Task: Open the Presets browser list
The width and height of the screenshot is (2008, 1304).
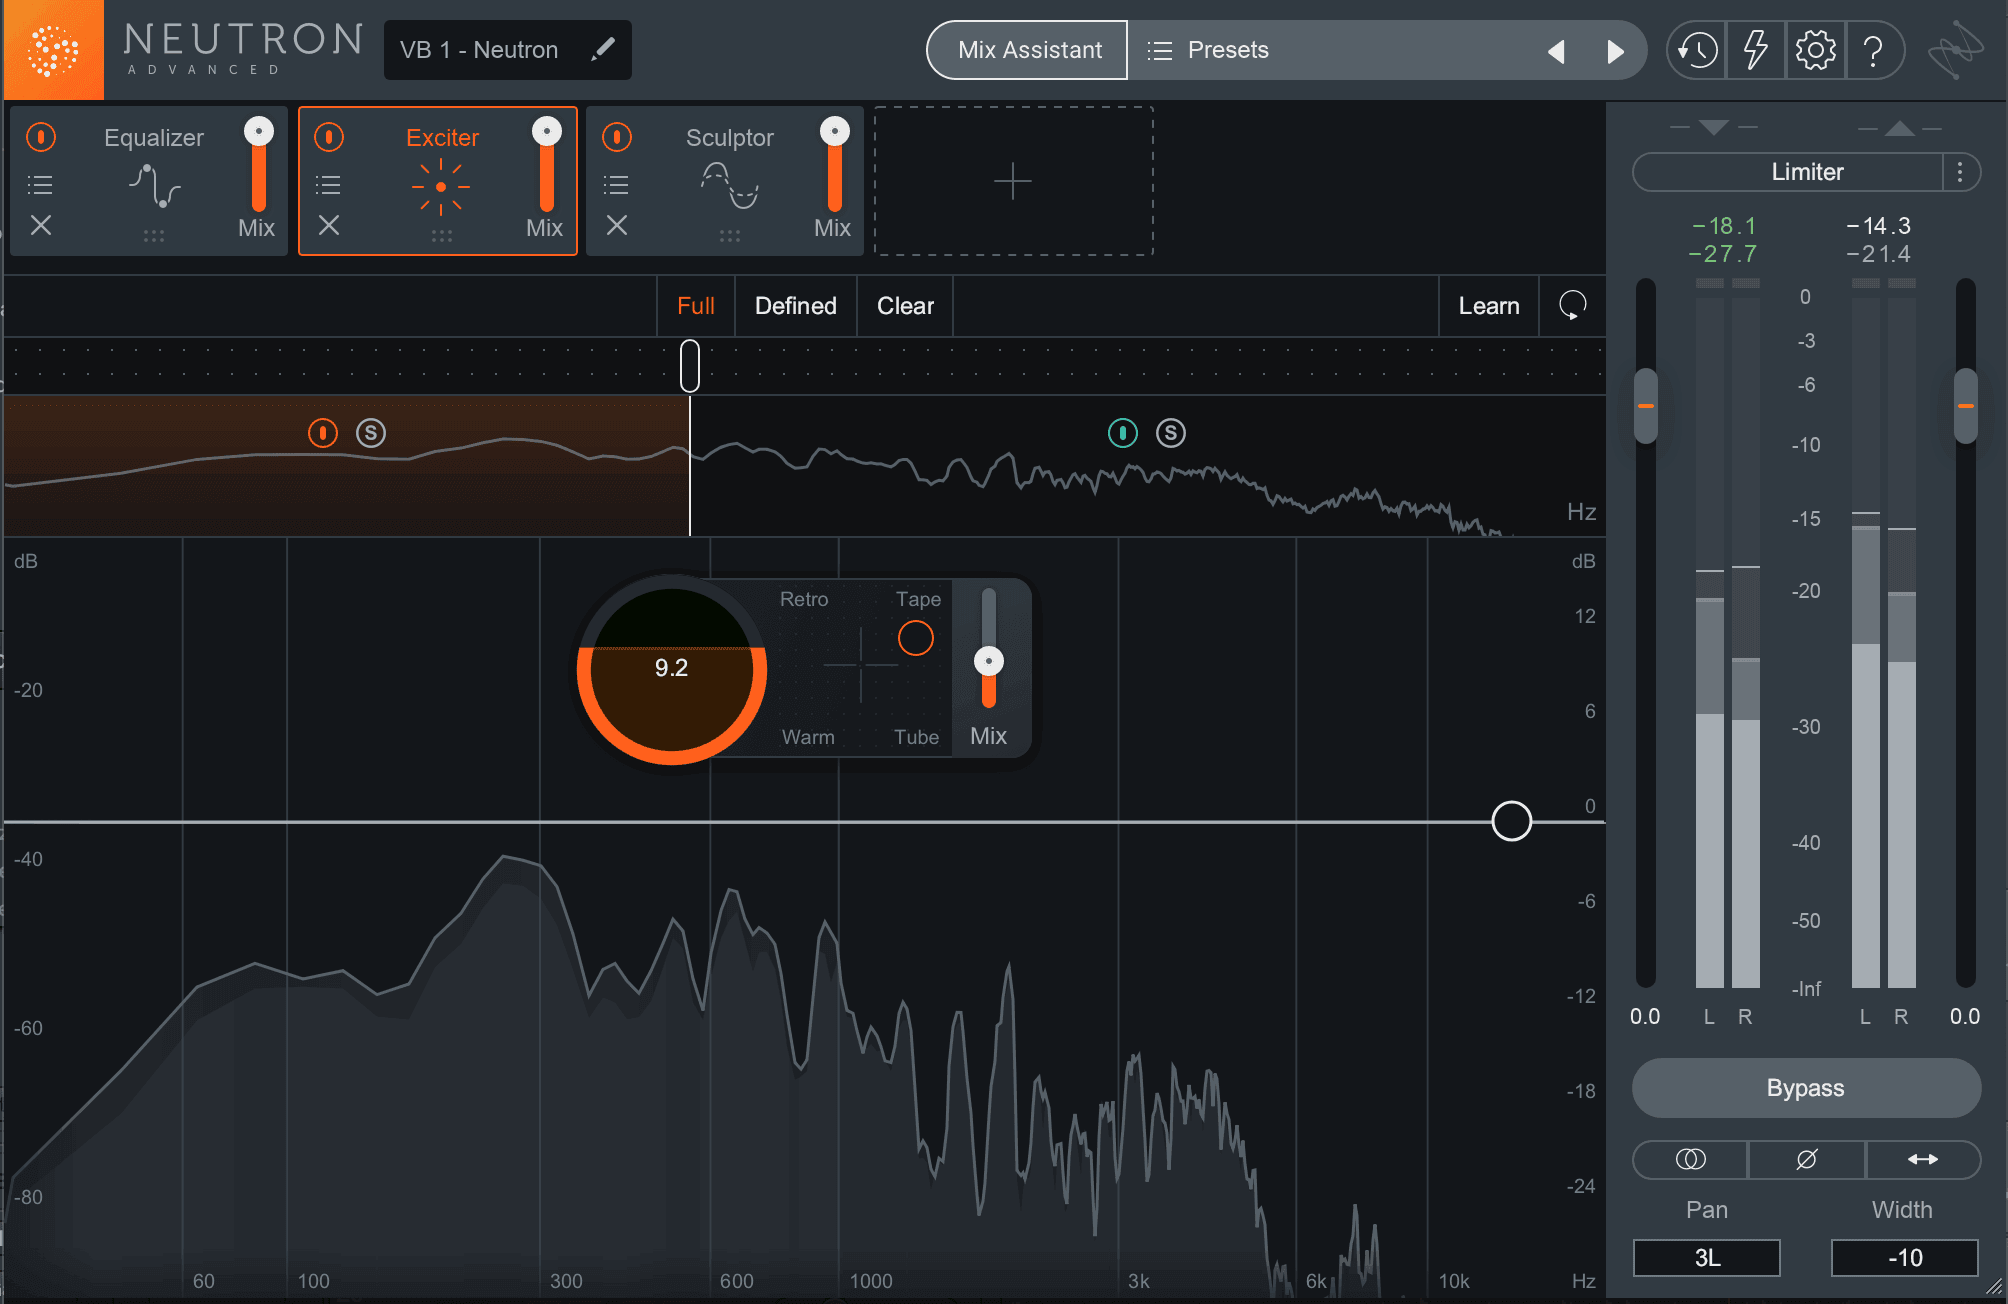Action: tap(1208, 50)
